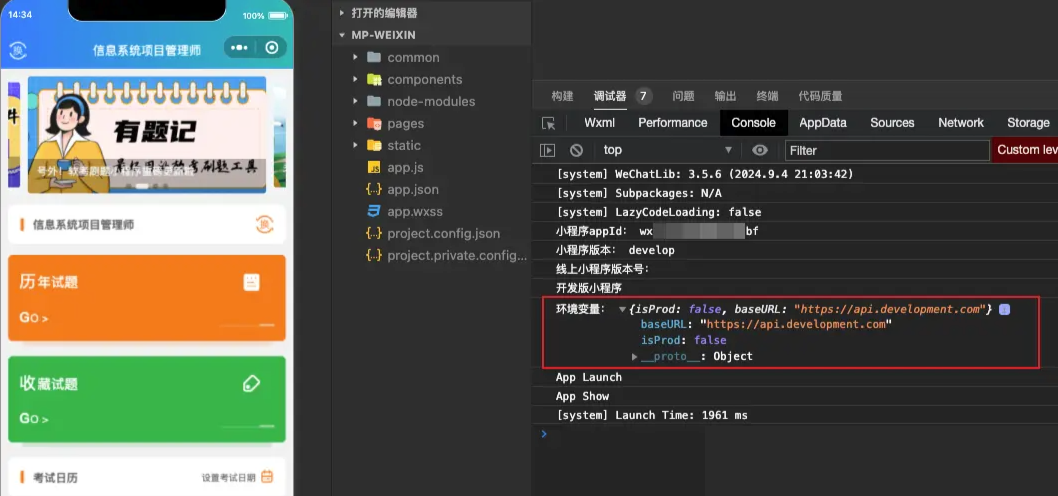Image resolution: width=1058 pixels, height=496 pixels.
Task: Click the common folder icon
Action: pyautogui.click(x=374, y=57)
